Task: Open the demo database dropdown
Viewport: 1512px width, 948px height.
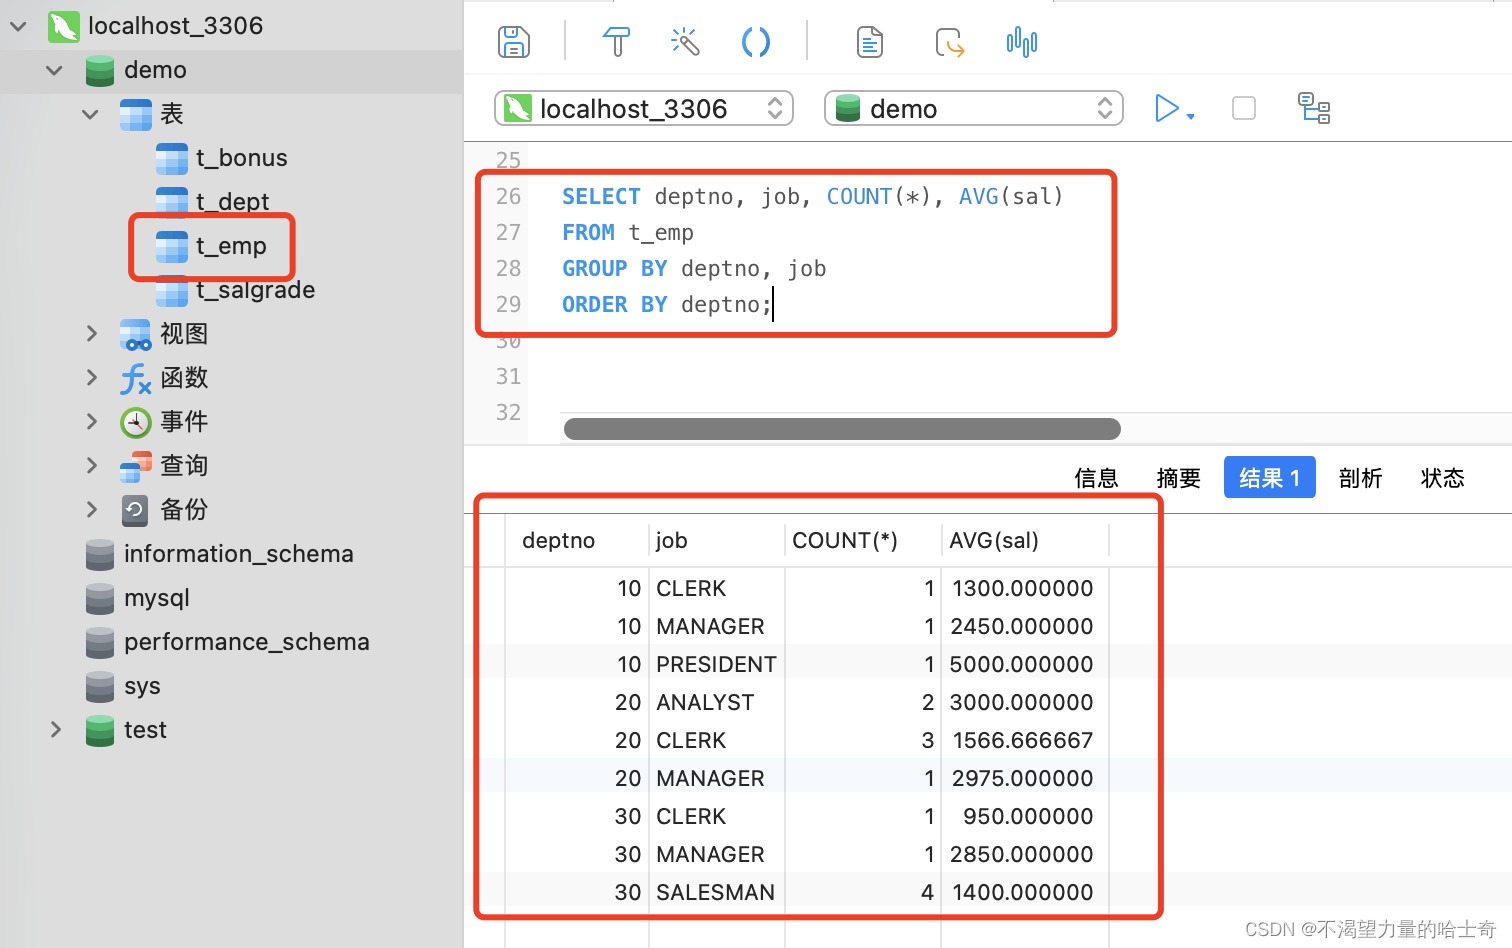Action: point(973,108)
